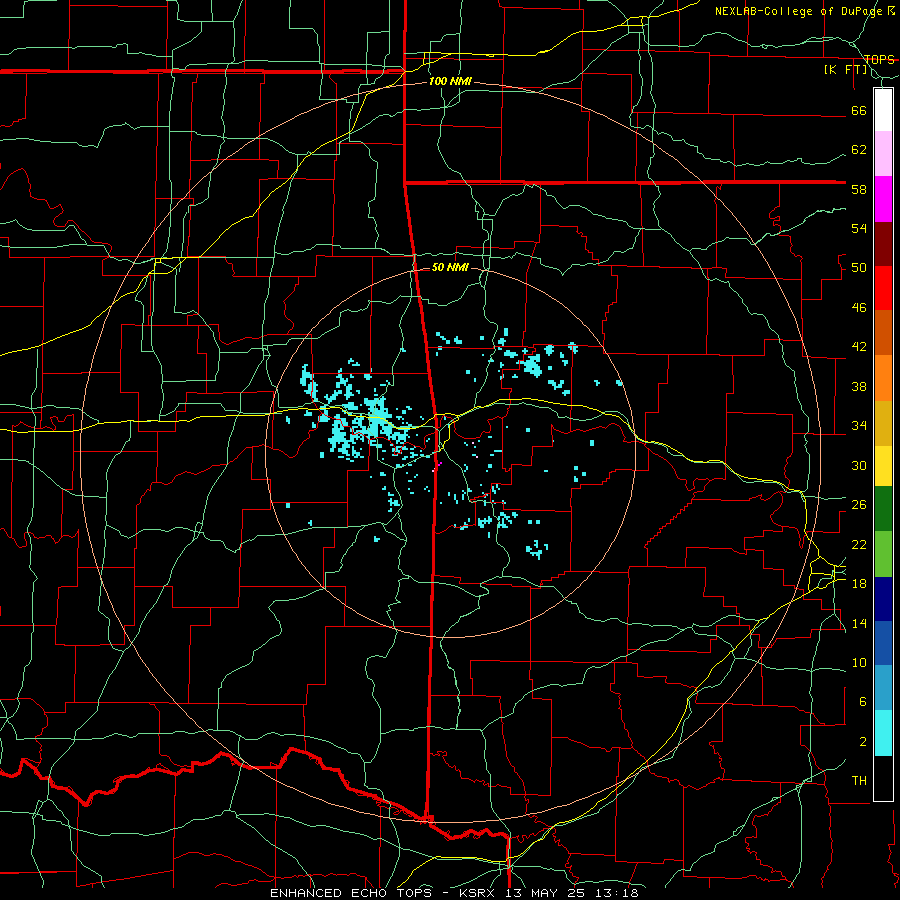This screenshot has width=900, height=900.
Task: Click the medium blue 18 kft swatch
Action: [x=883, y=643]
